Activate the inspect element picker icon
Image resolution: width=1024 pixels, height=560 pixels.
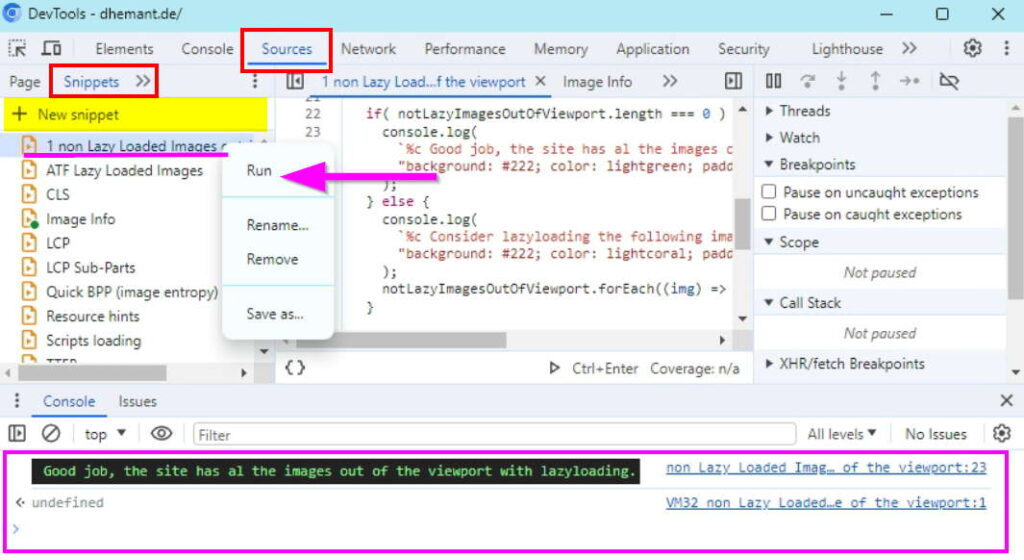(x=17, y=48)
